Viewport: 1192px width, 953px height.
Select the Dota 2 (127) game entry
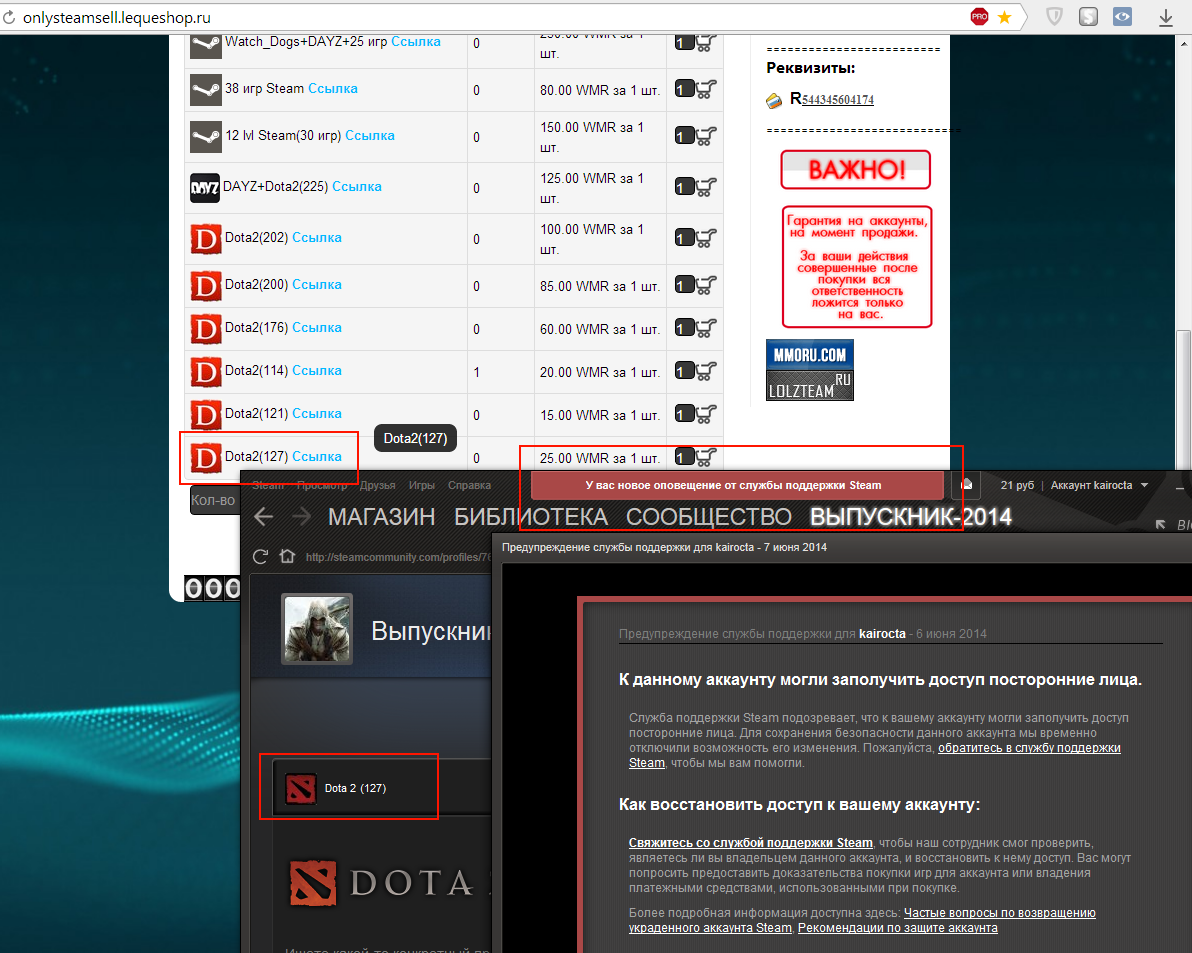pos(380,788)
